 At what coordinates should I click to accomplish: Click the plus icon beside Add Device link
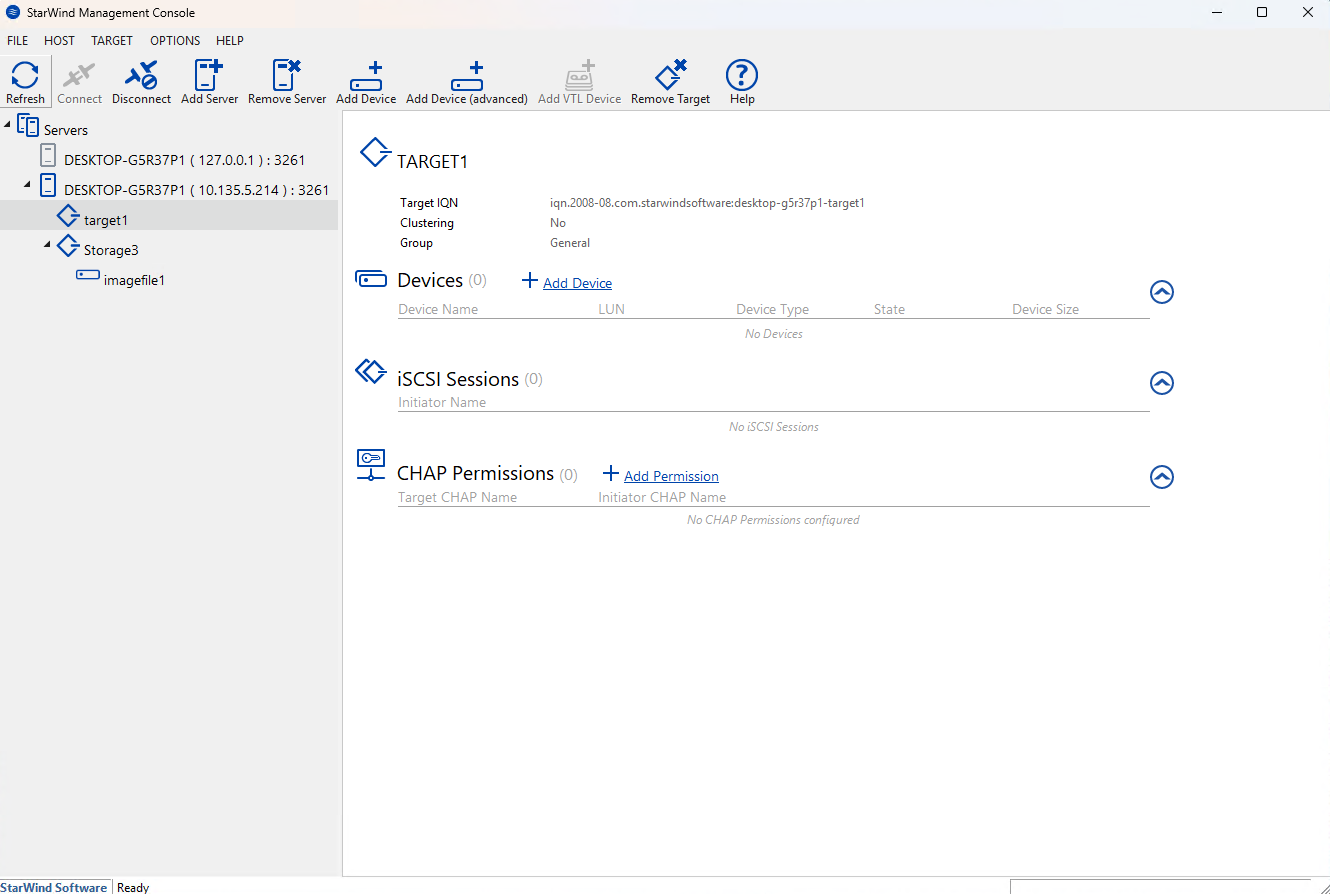click(530, 281)
